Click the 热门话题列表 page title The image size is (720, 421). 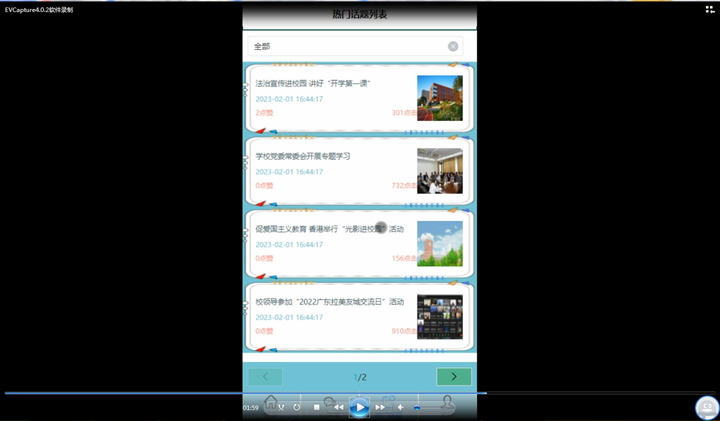pos(360,14)
